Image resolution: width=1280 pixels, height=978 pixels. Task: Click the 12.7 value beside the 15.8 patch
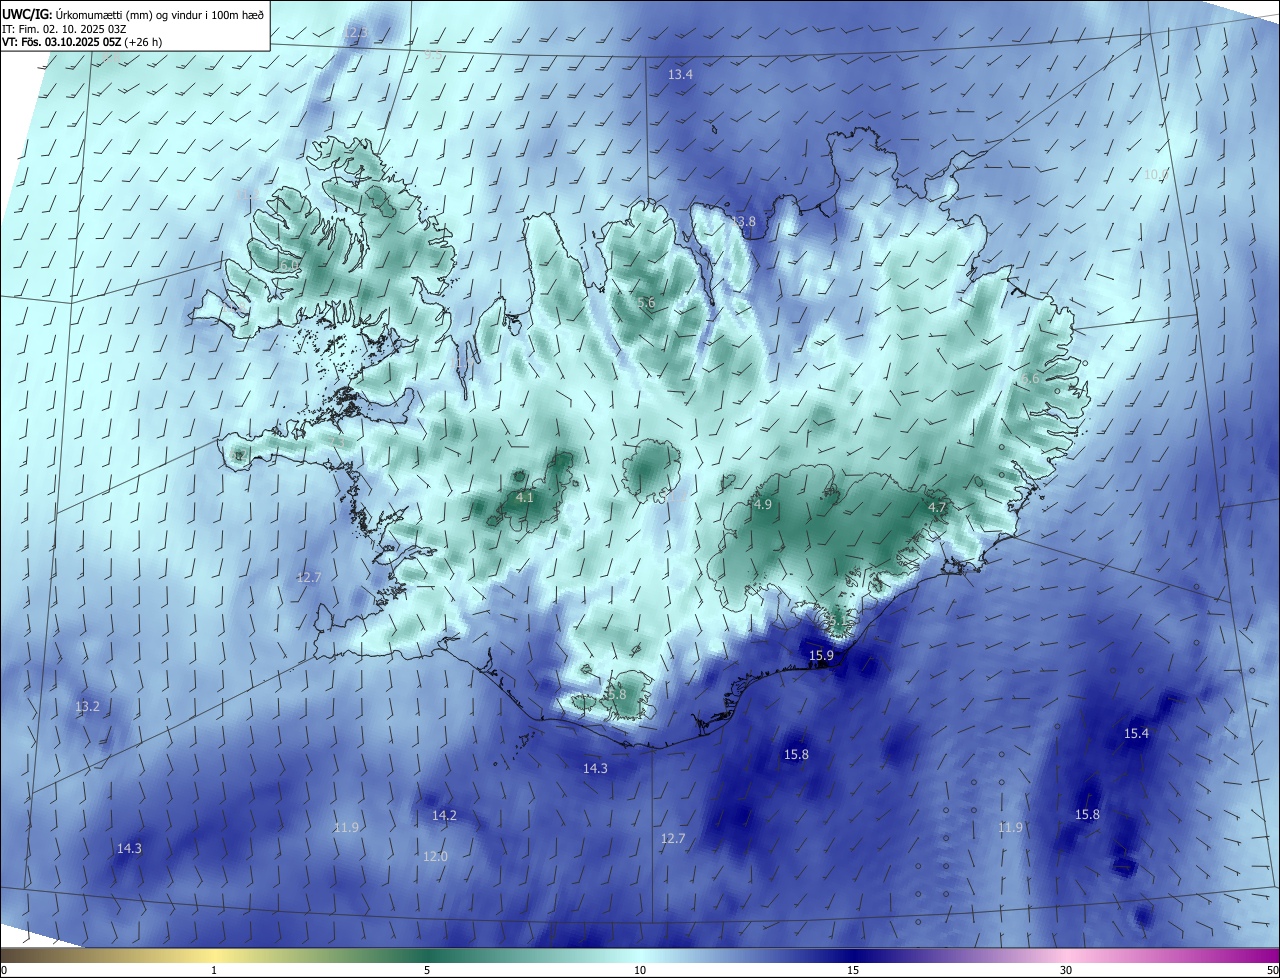click(673, 839)
